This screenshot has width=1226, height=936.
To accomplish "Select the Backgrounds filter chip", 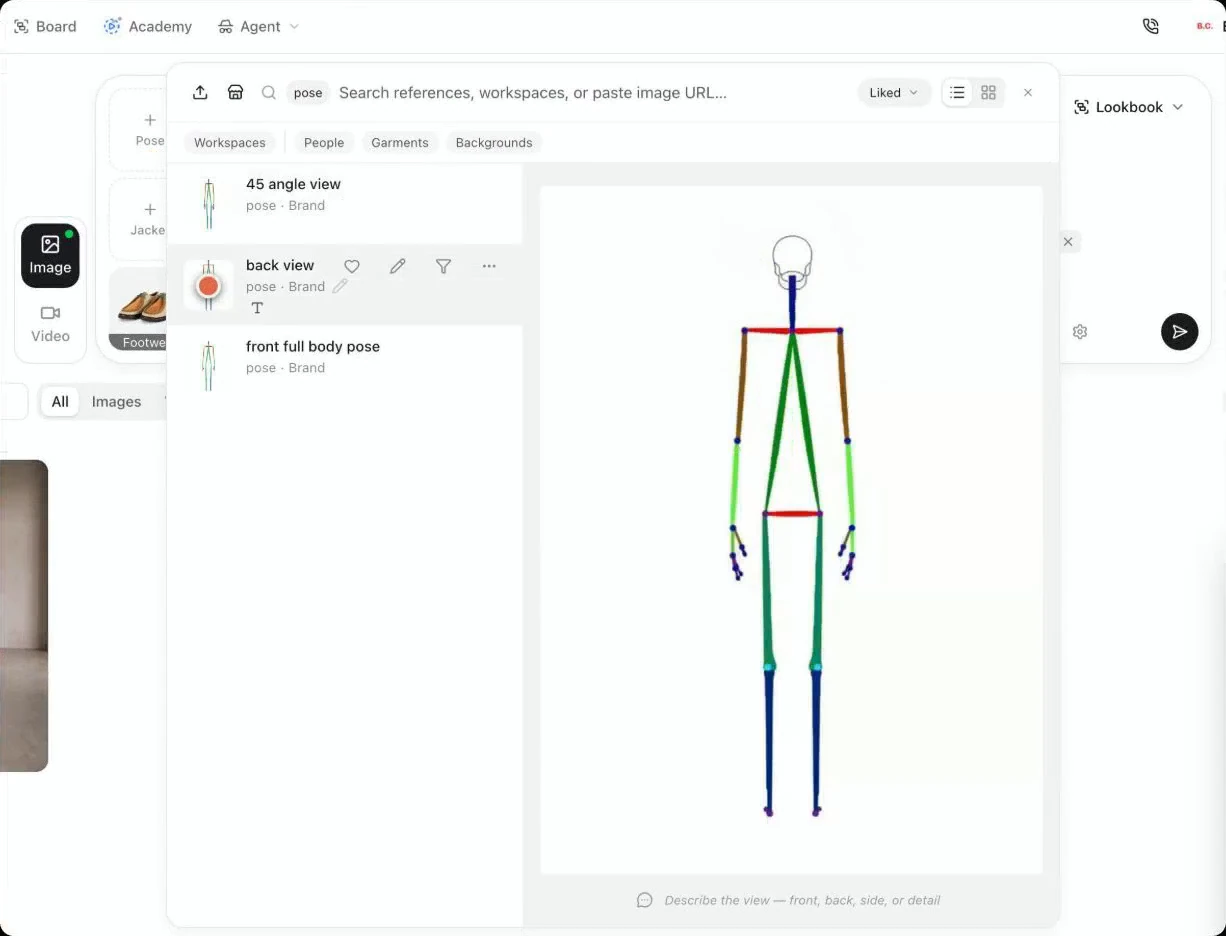I will point(494,143).
